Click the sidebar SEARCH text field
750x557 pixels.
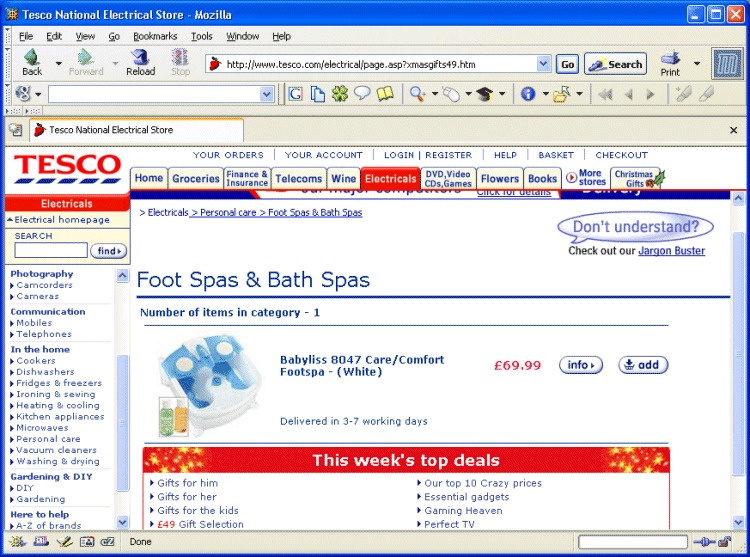tap(51, 250)
